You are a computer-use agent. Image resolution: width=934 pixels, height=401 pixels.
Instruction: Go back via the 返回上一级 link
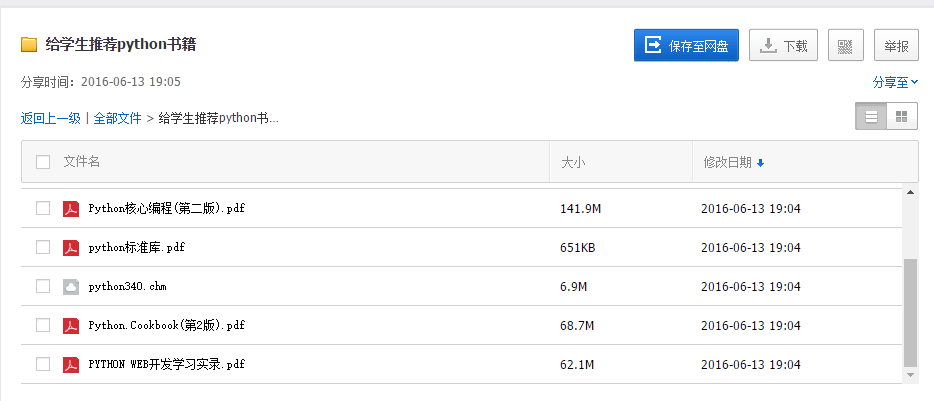click(50, 118)
